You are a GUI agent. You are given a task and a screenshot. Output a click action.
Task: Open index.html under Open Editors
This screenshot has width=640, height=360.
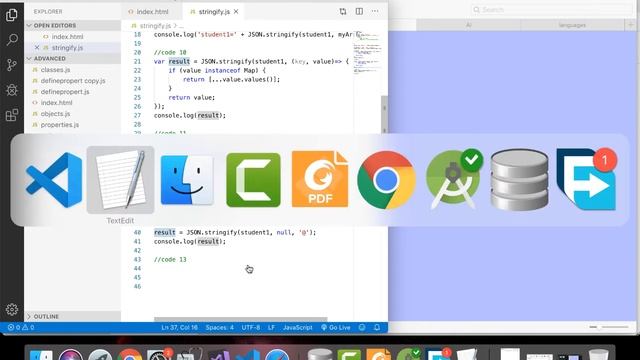pos(67,37)
